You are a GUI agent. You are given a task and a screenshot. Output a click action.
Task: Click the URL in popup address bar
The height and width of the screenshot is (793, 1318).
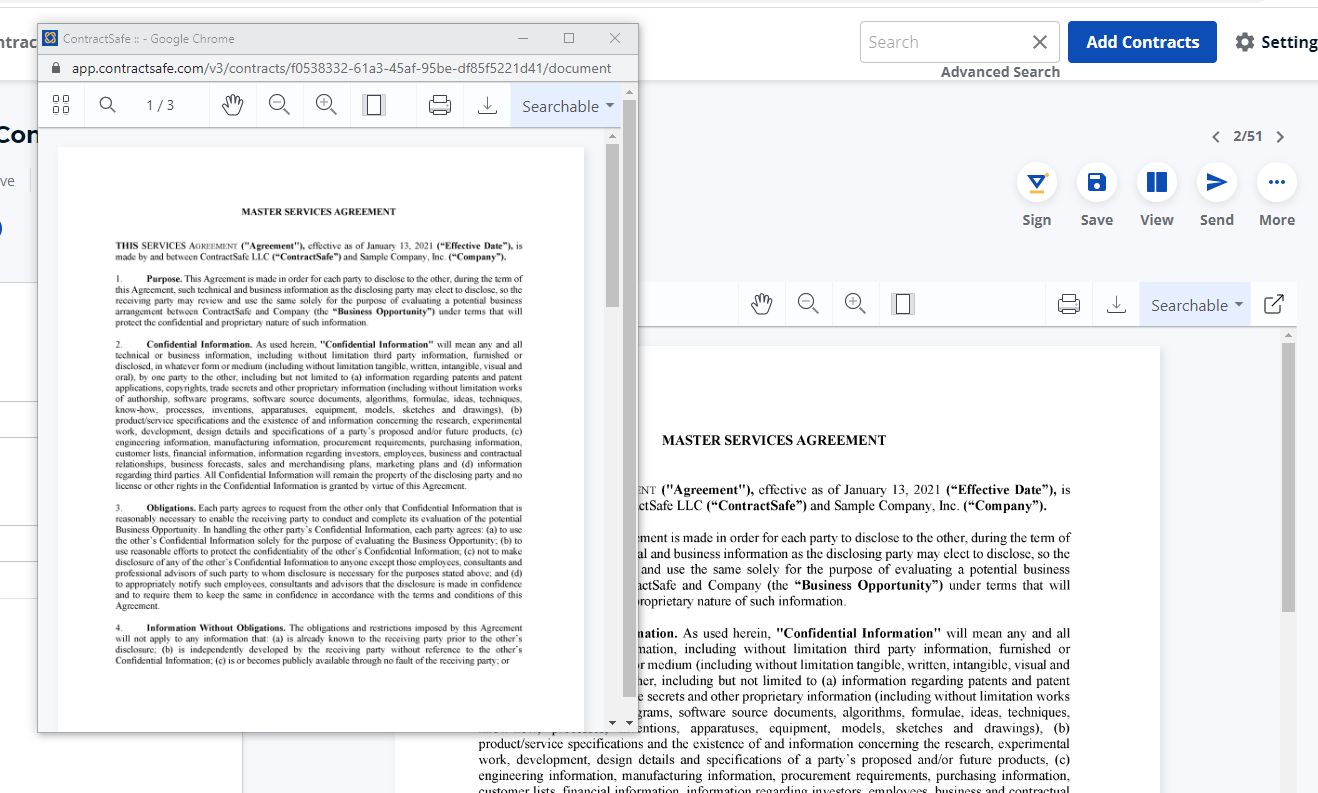(342, 68)
